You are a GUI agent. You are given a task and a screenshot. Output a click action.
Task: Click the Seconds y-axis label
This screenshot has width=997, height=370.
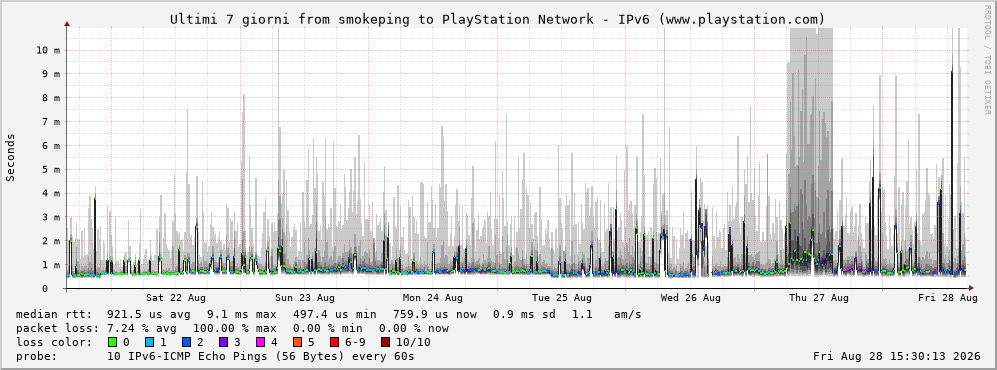[x=10, y=158]
